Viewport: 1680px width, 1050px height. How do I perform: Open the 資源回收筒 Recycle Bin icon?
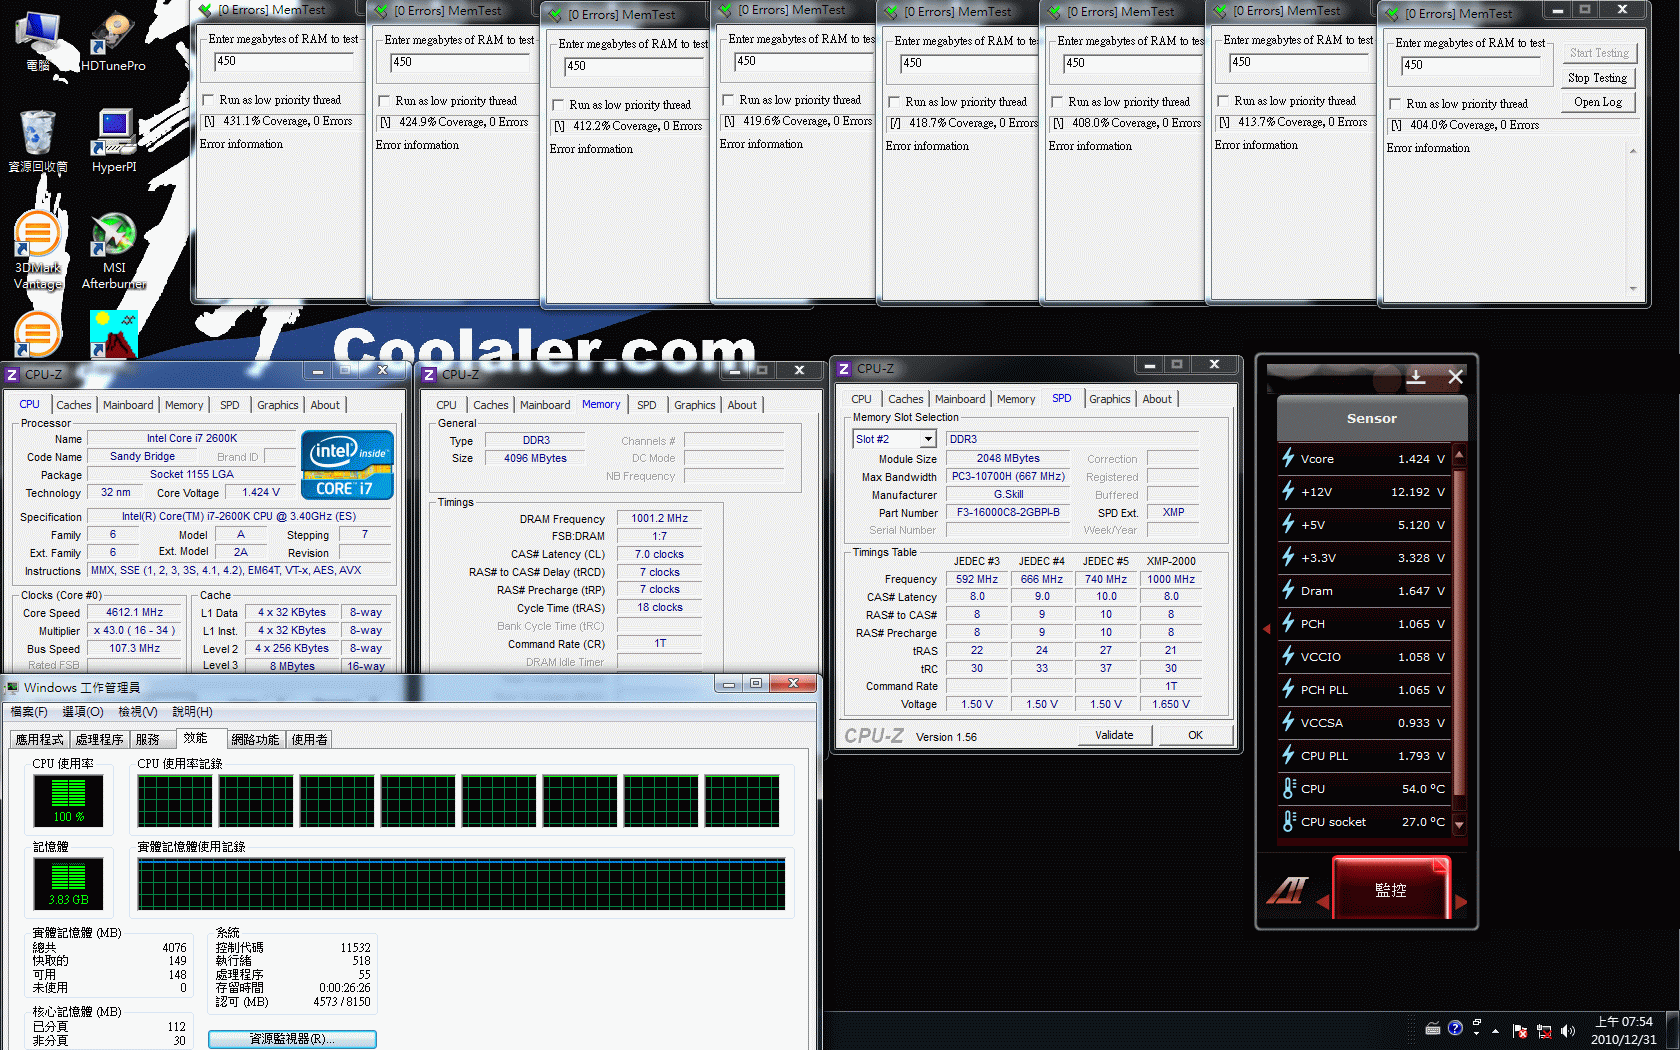coord(38,142)
